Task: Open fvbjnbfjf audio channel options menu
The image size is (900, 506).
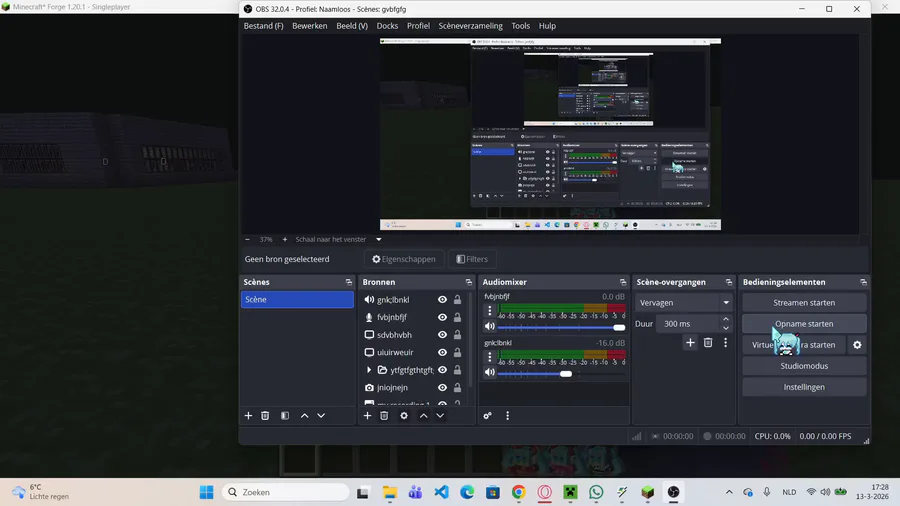Action: [x=490, y=310]
